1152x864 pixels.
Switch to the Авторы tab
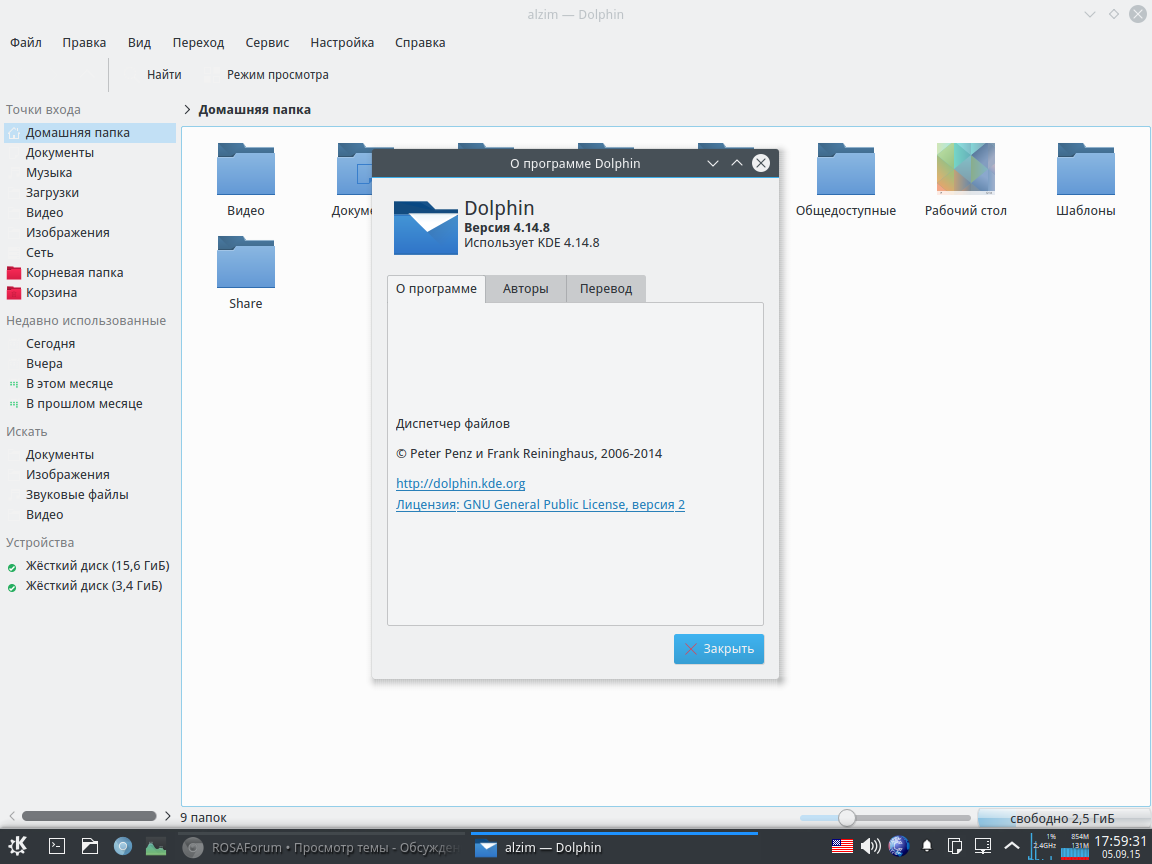pyautogui.click(x=525, y=289)
